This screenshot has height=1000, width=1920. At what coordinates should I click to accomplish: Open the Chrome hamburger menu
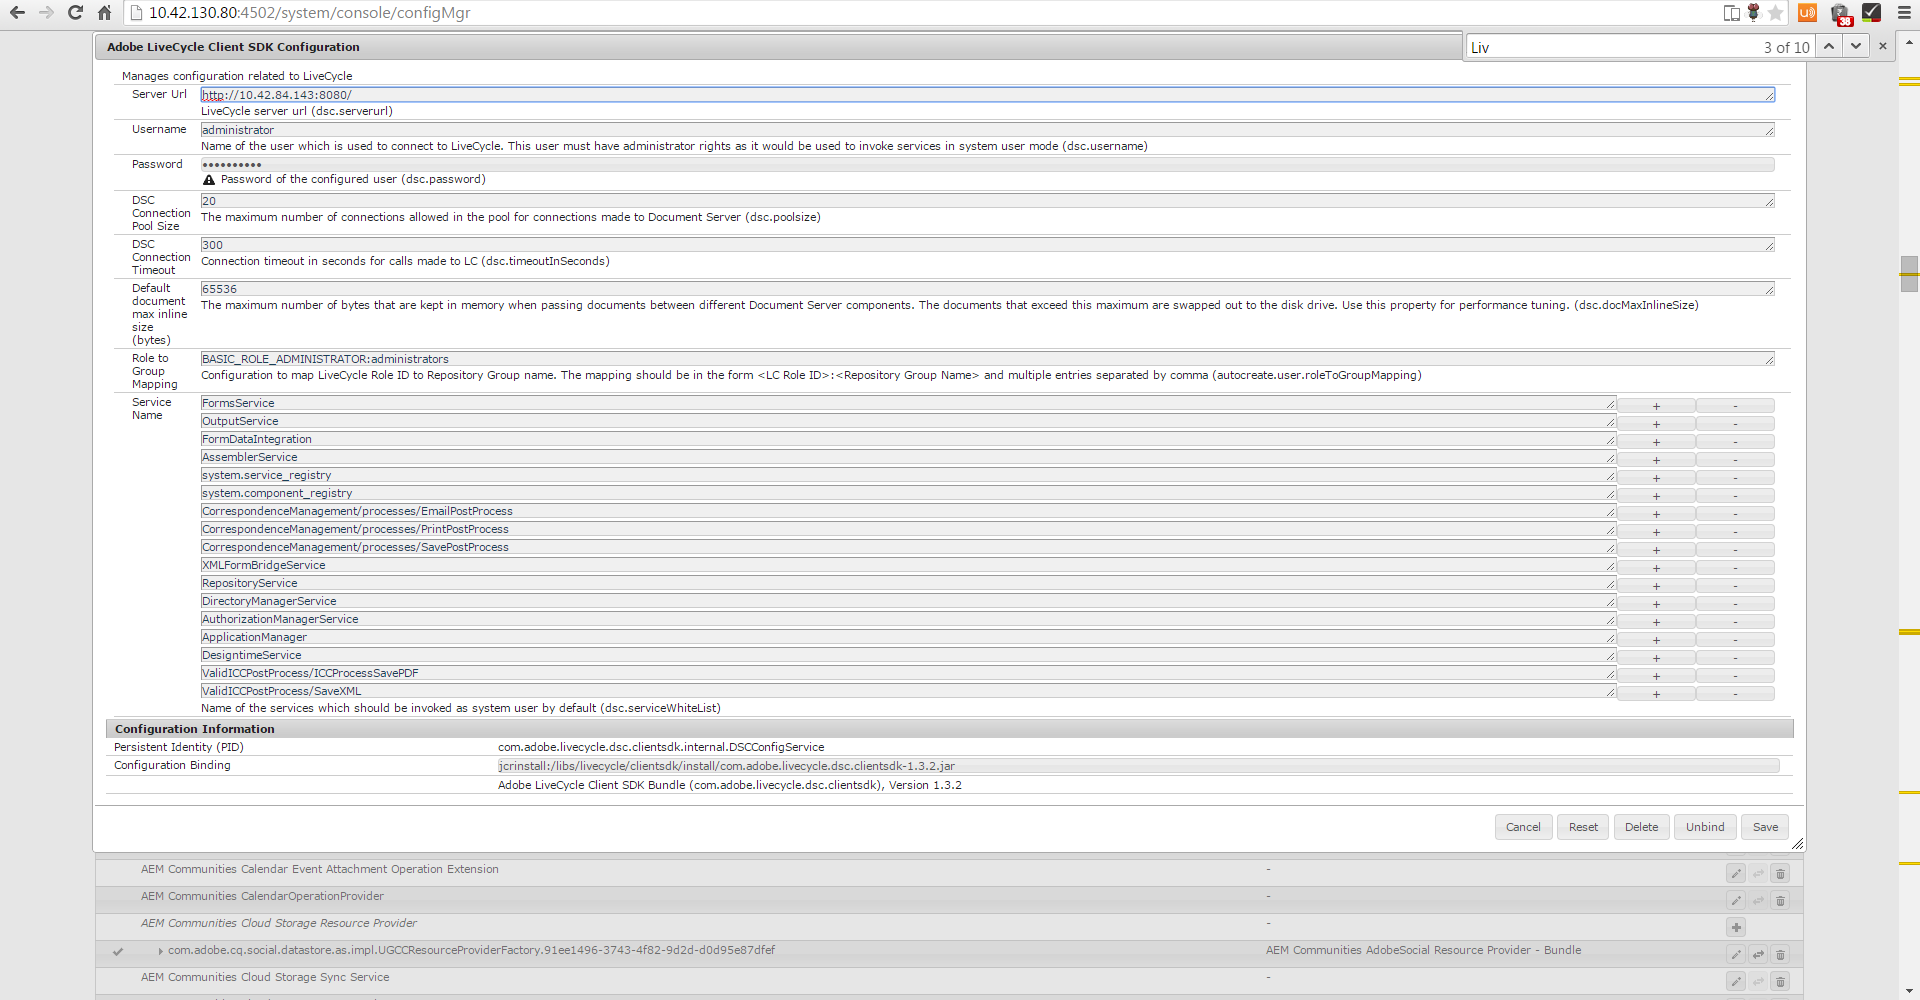(x=1904, y=13)
